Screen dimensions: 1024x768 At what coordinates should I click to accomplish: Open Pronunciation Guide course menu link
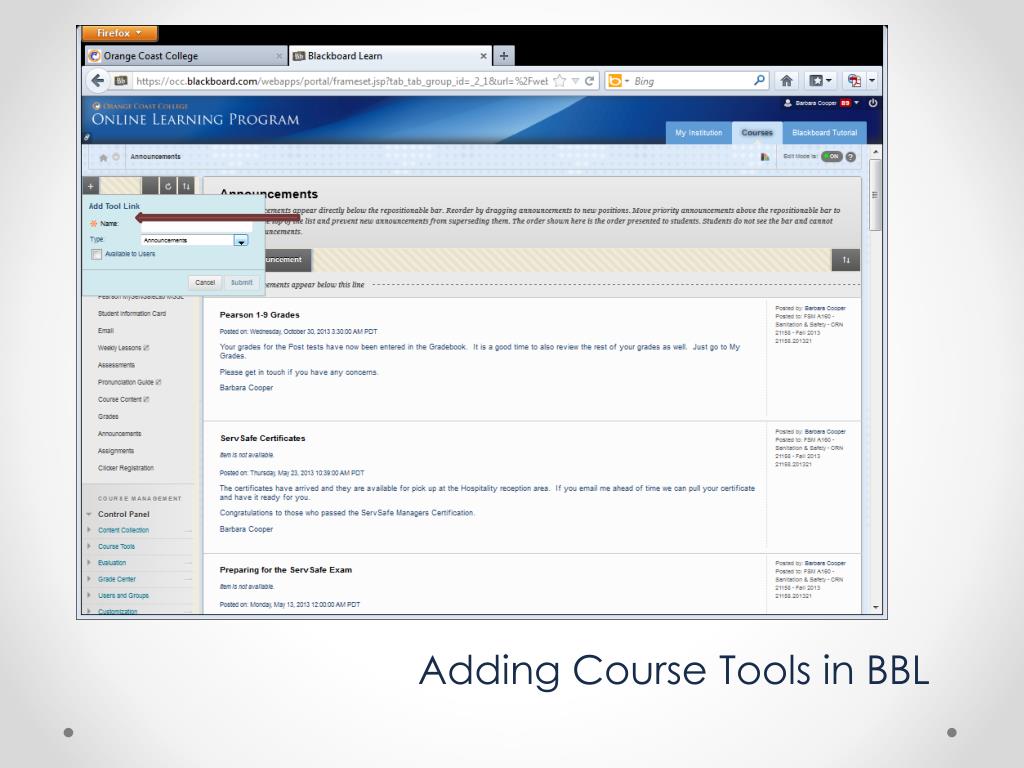pos(126,382)
